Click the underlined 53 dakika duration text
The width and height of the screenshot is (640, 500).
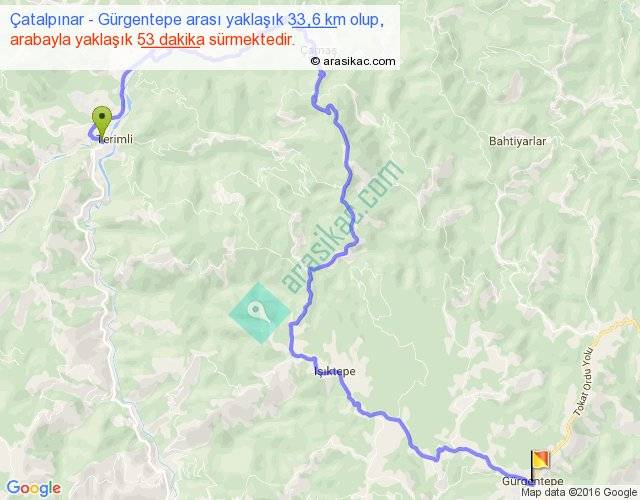(x=171, y=40)
